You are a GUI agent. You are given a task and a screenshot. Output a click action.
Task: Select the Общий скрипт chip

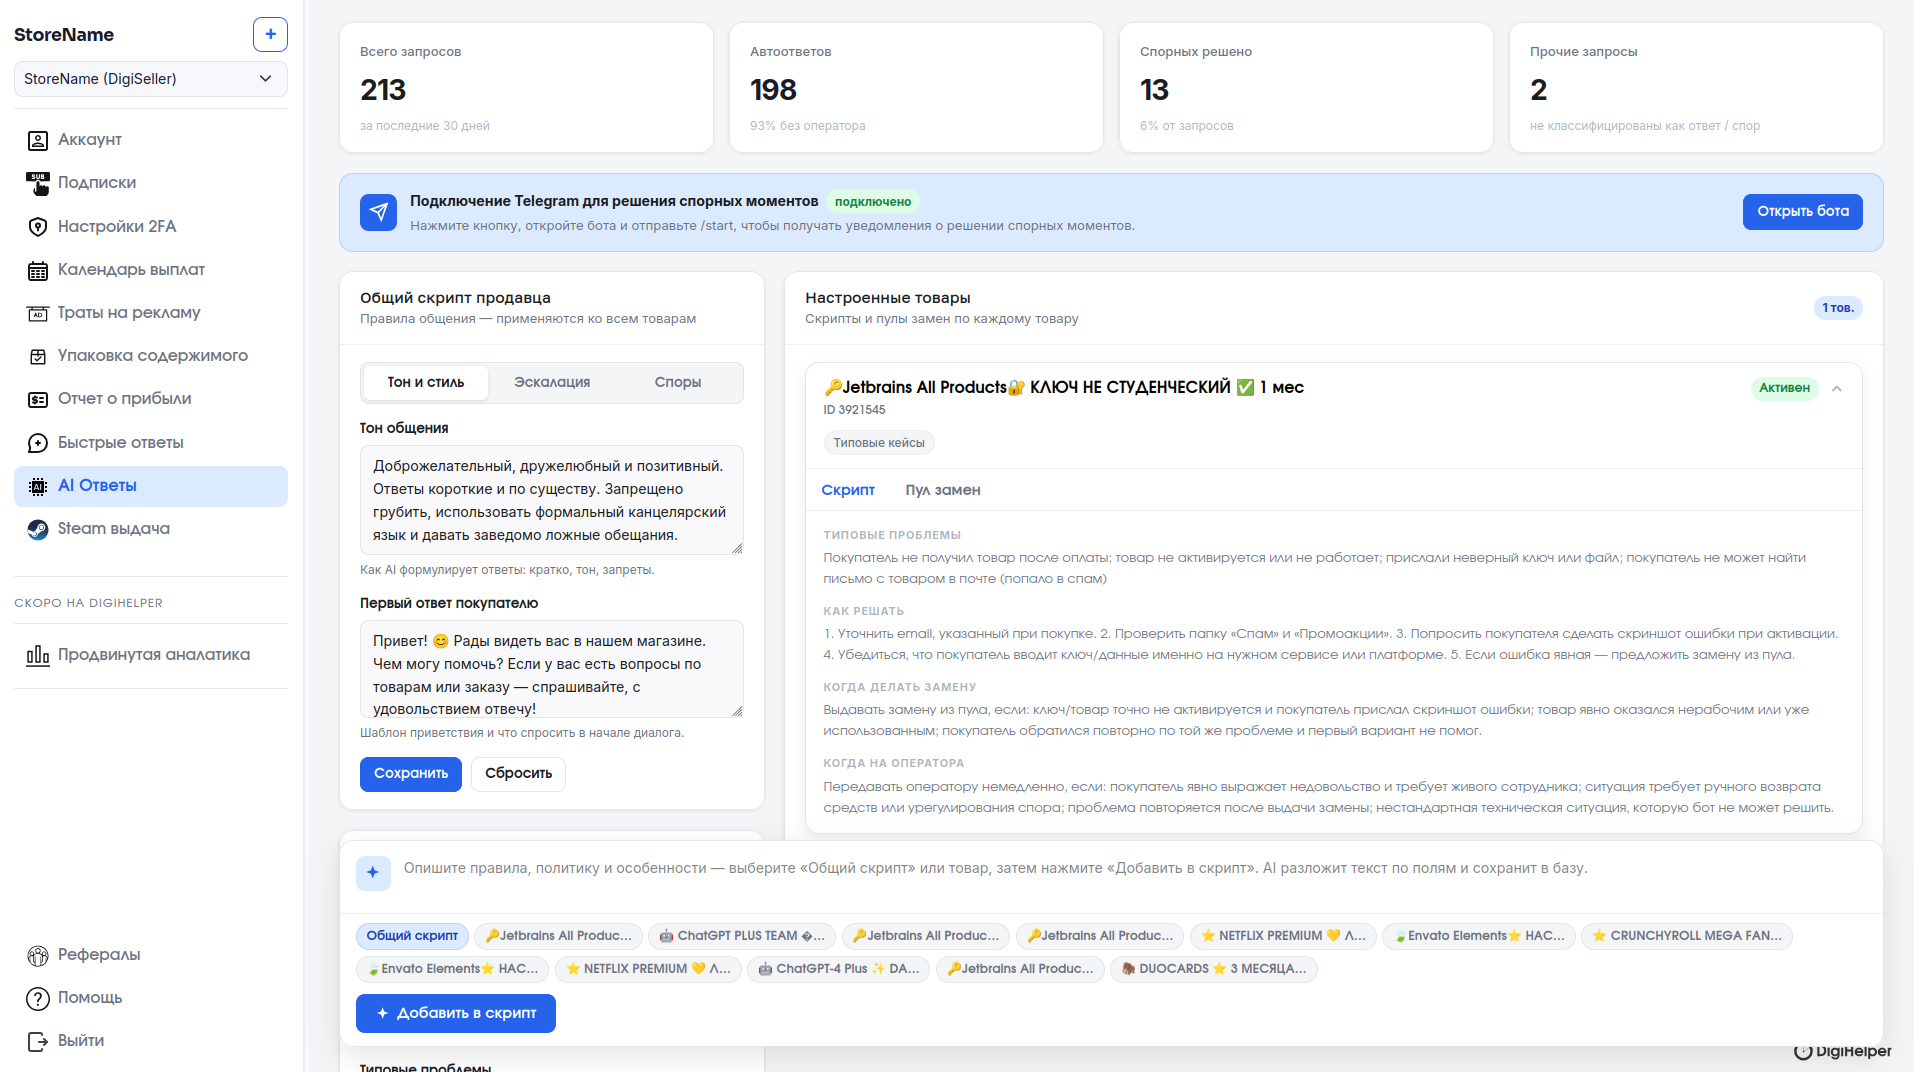coord(411,936)
